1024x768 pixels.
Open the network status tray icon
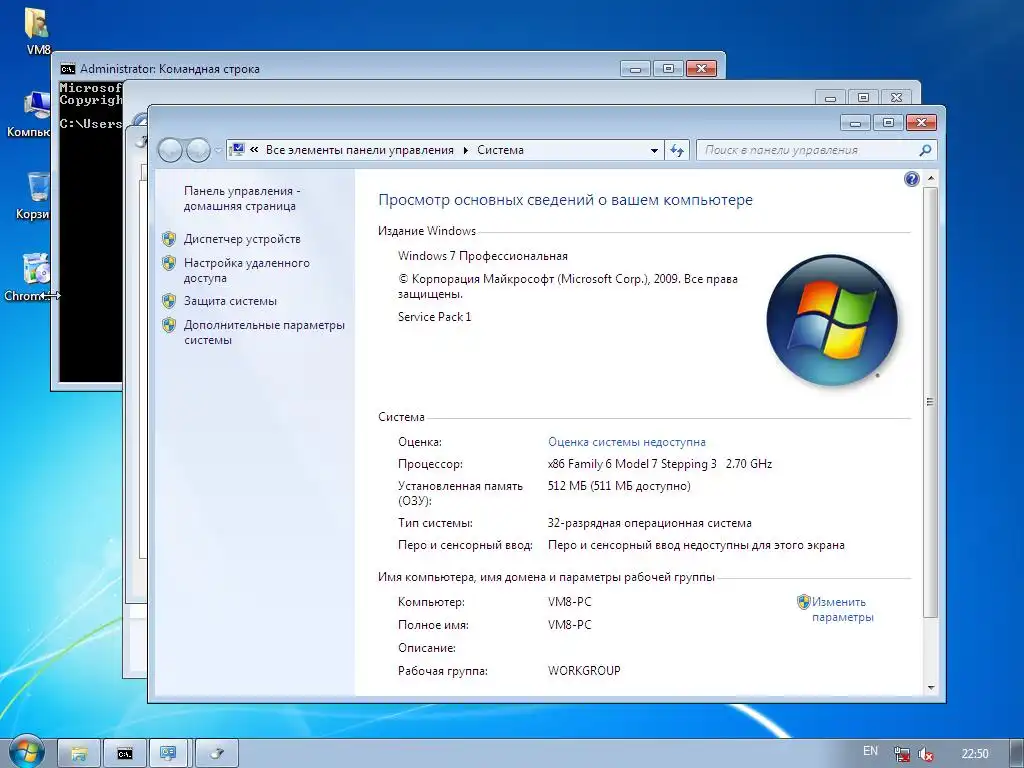click(x=902, y=754)
